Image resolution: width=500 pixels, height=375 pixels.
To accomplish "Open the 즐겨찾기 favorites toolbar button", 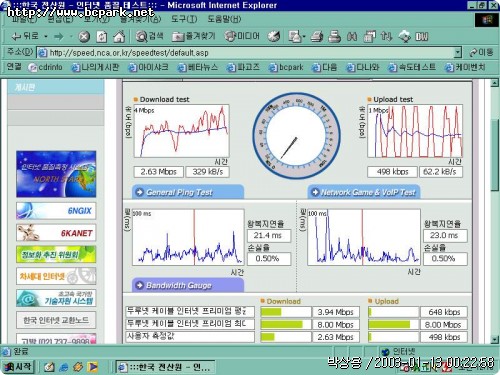I will [194, 36].
